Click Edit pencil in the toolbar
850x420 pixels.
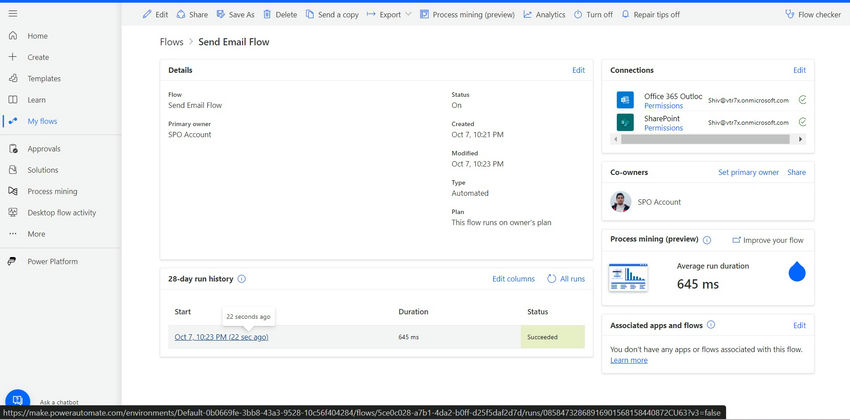pos(155,15)
